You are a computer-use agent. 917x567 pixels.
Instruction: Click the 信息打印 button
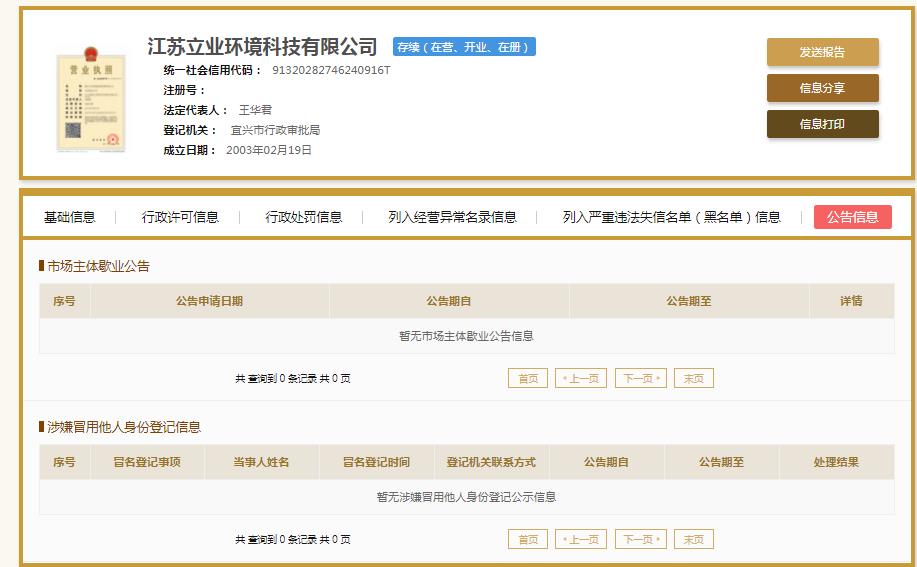click(x=822, y=124)
